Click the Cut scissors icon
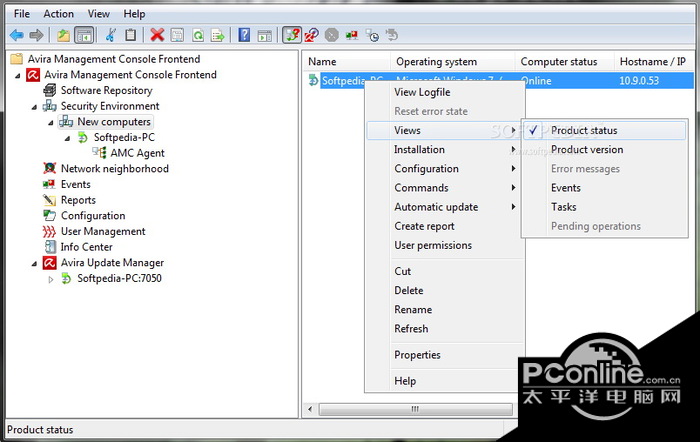Screen dimensions: 700x442 click(111, 35)
